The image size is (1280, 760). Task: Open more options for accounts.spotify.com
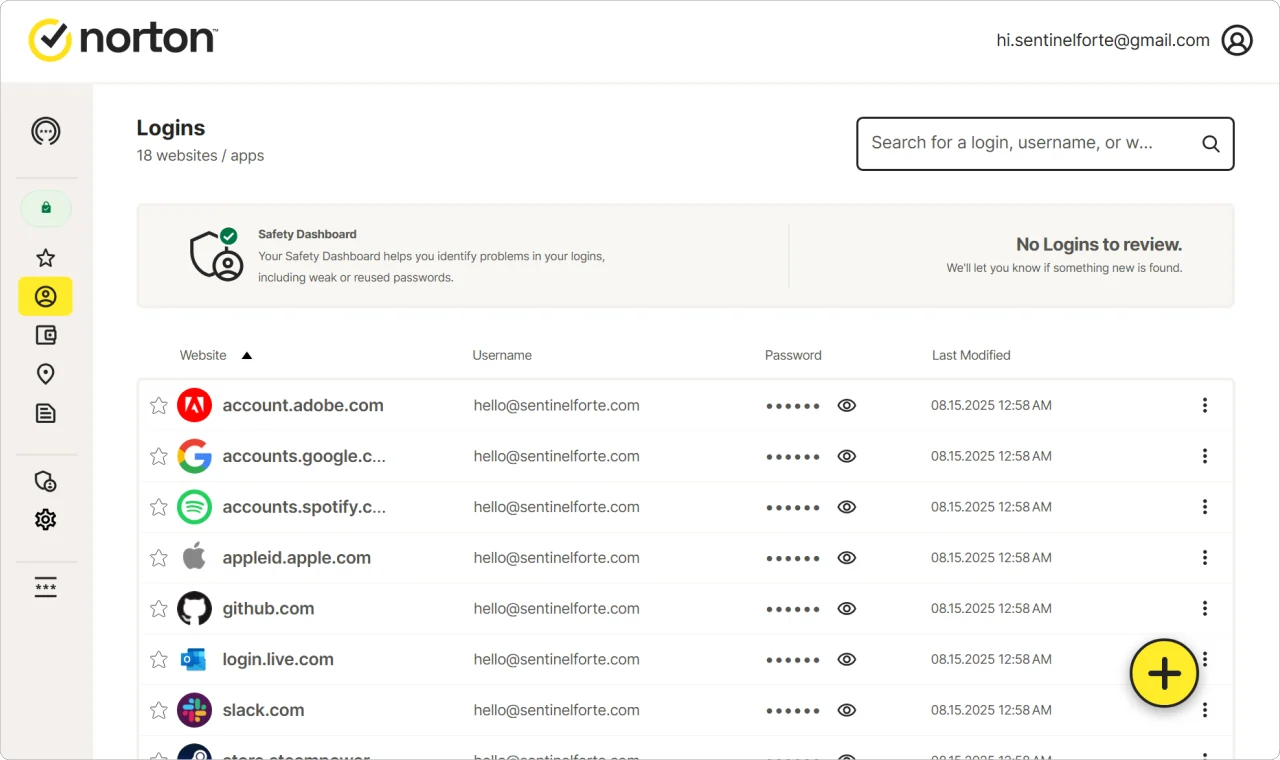pyautogui.click(x=1205, y=507)
